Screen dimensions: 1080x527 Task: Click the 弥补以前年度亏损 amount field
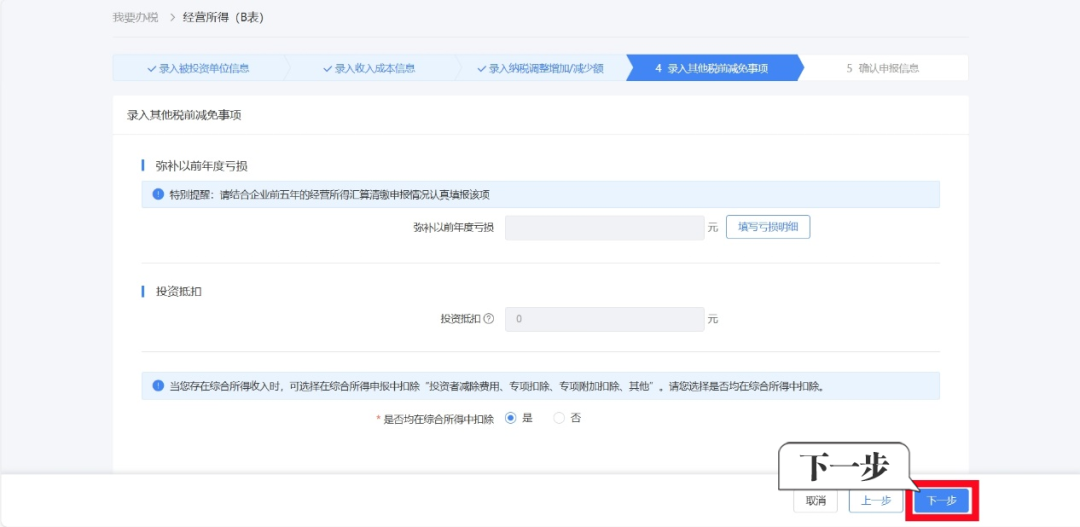(x=604, y=227)
